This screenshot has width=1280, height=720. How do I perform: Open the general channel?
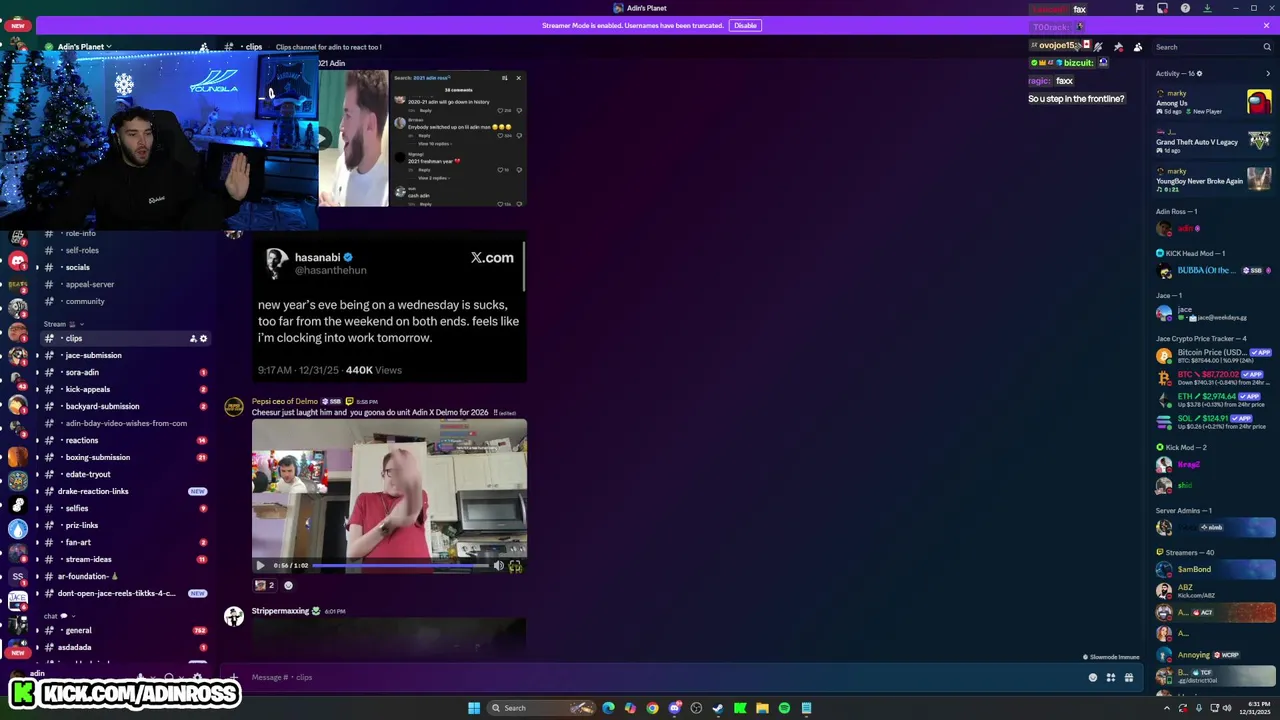click(x=127, y=631)
